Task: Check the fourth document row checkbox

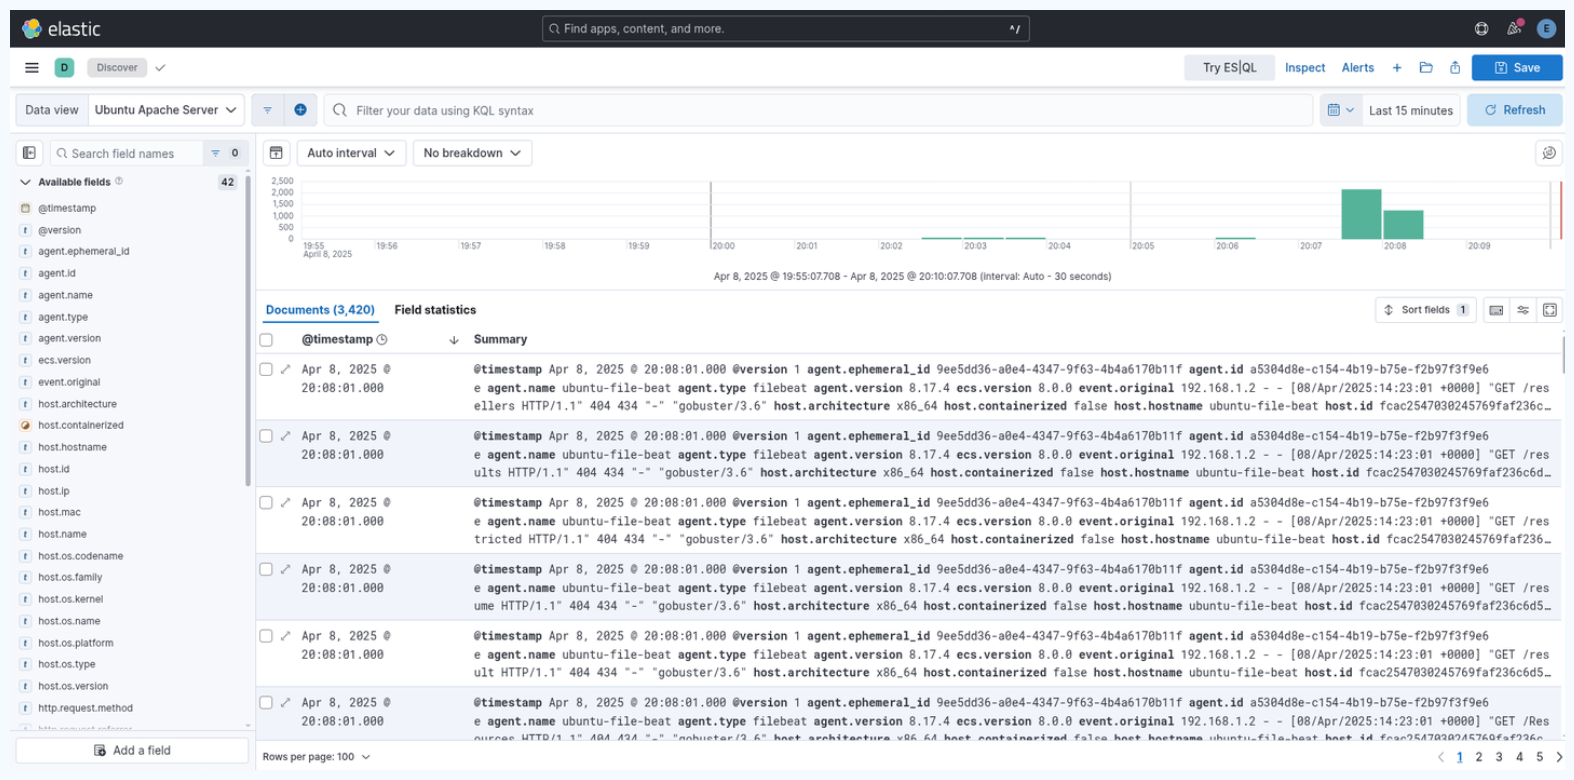Action: tap(266, 569)
